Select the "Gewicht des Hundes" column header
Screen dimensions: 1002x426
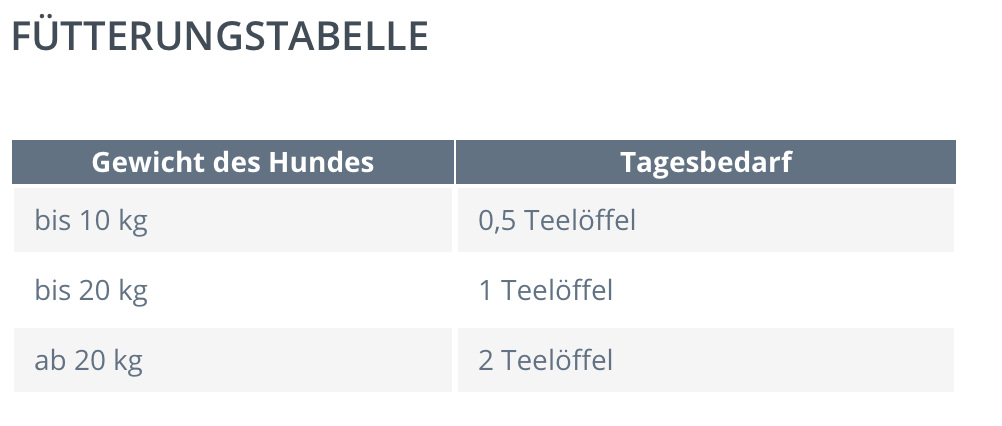click(x=233, y=162)
